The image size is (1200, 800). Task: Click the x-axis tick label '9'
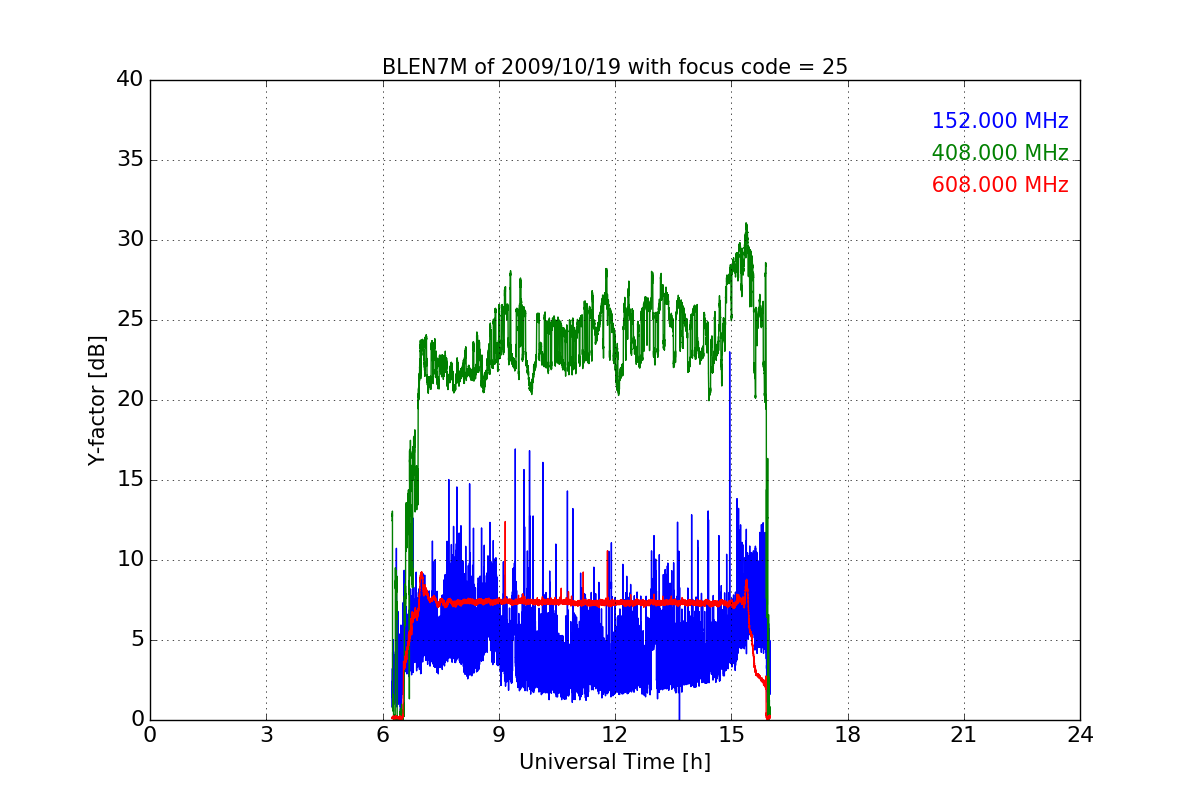(x=499, y=735)
